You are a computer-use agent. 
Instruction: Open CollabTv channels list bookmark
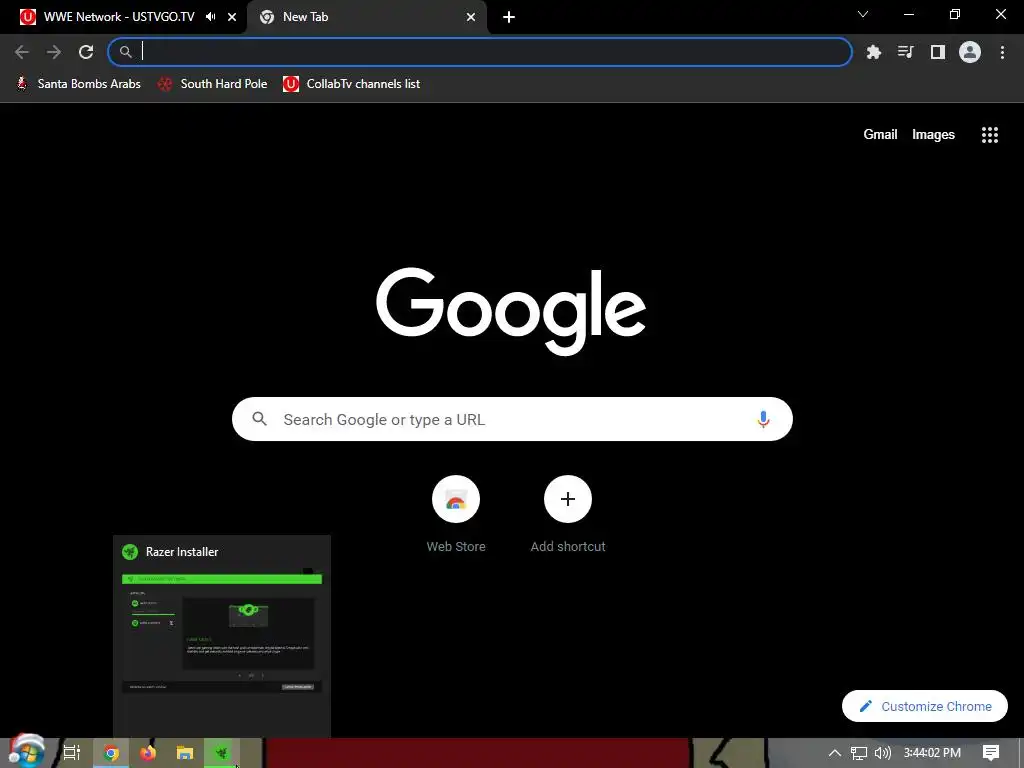tap(351, 84)
